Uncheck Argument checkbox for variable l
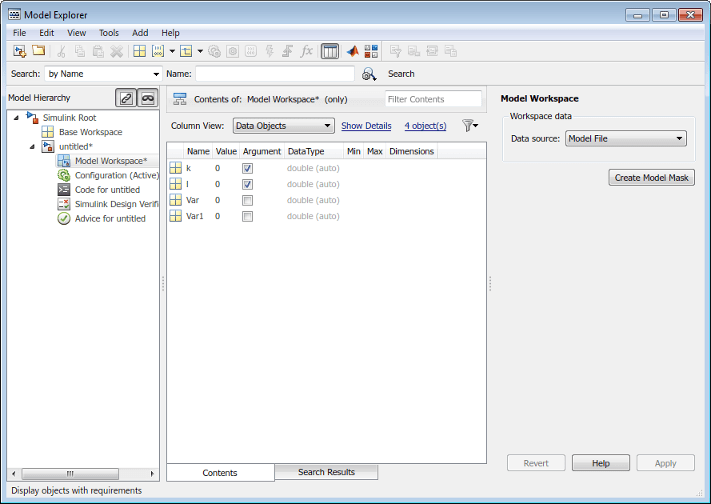This screenshot has width=711, height=504. point(247,185)
